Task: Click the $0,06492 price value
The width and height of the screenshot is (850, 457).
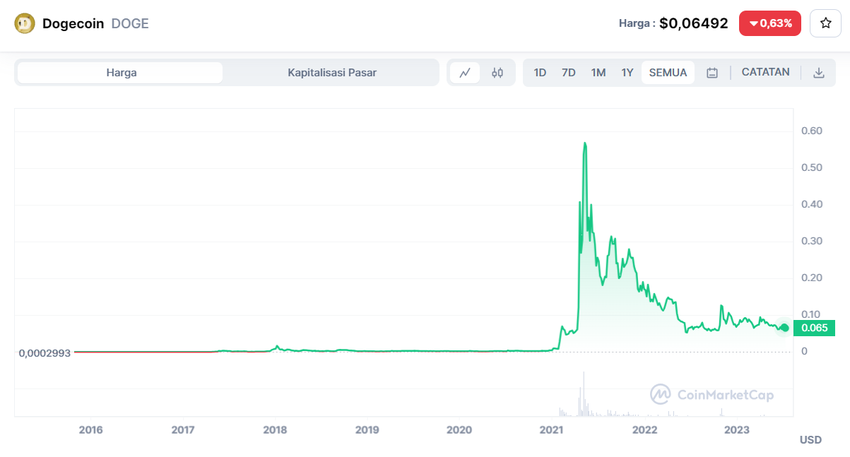Action: click(693, 23)
